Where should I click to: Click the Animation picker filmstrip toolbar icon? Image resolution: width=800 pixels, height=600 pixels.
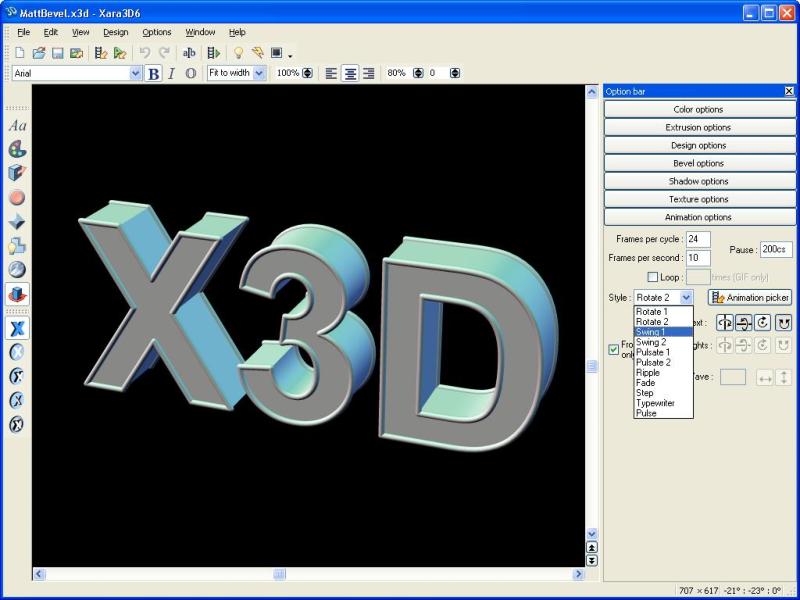pos(101,53)
